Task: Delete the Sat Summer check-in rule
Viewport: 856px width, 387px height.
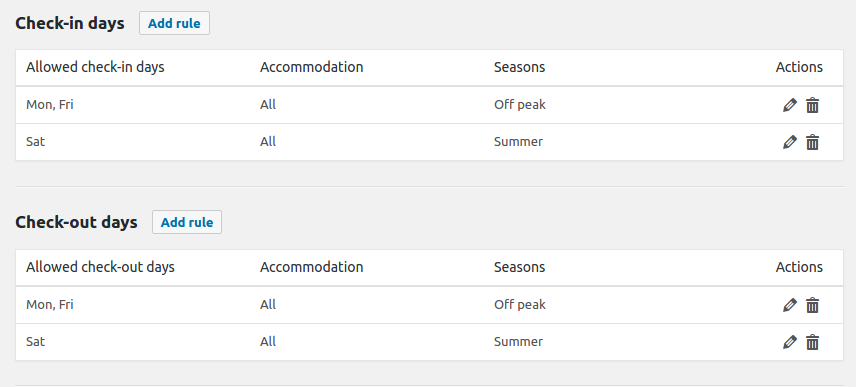Action: click(812, 142)
